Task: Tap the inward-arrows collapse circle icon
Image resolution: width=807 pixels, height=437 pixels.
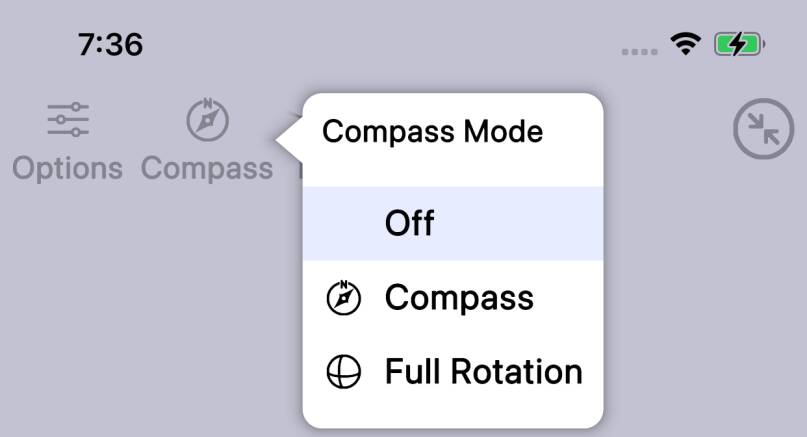Action: tap(763, 130)
